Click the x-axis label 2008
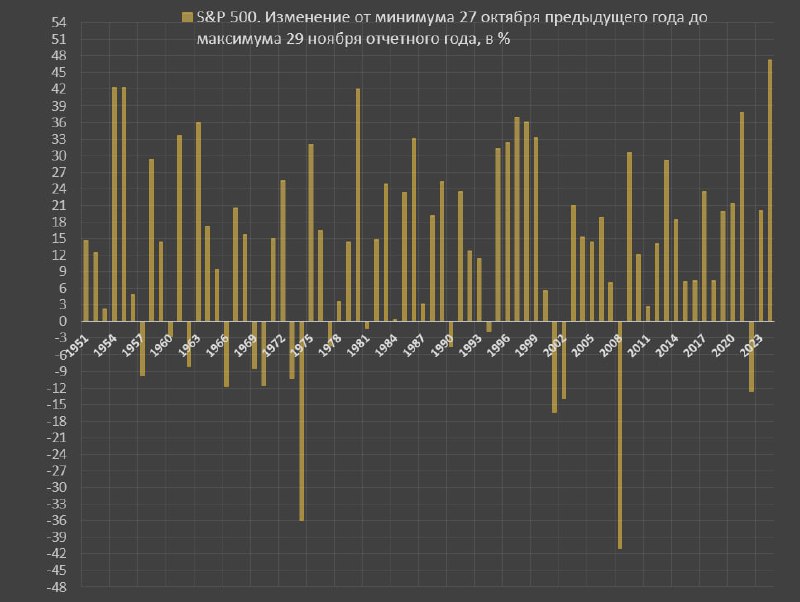Image resolution: width=800 pixels, height=602 pixels. [x=611, y=346]
